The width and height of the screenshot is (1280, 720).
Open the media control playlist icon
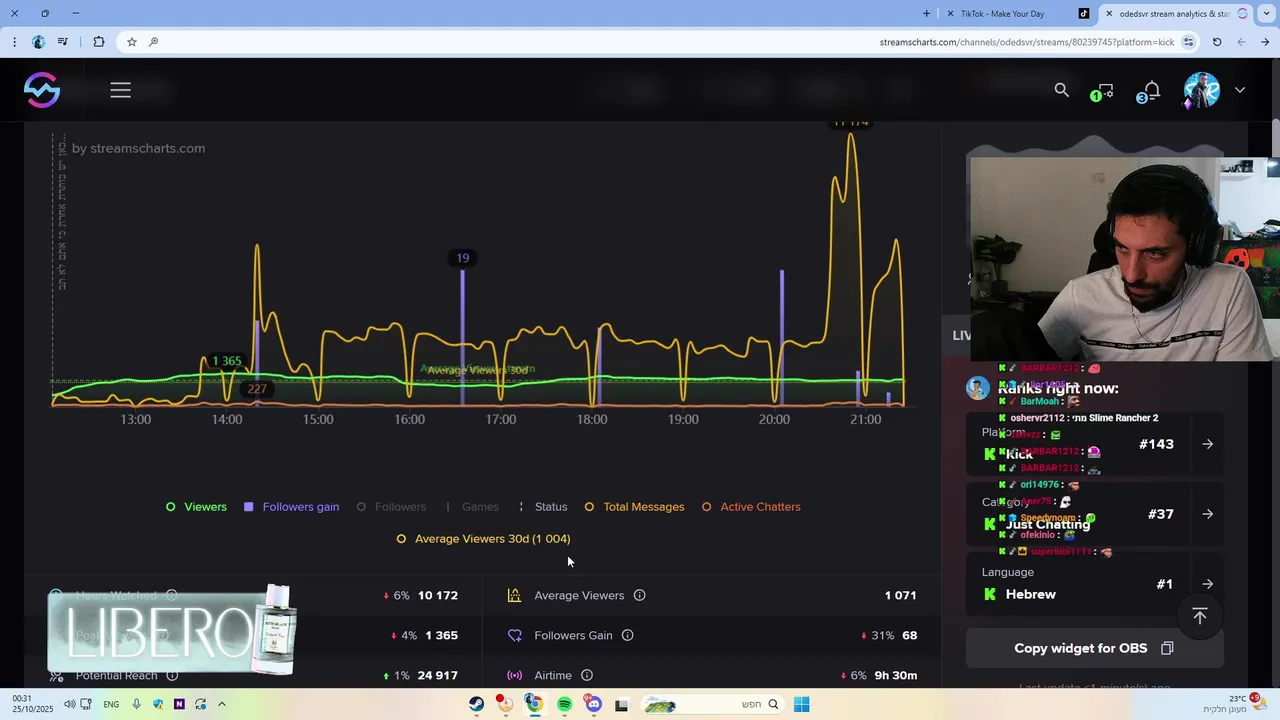point(63,42)
